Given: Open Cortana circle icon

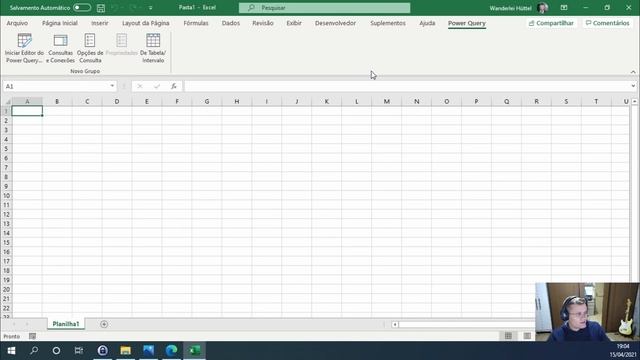Looking at the screenshot, I should [56, 351].
